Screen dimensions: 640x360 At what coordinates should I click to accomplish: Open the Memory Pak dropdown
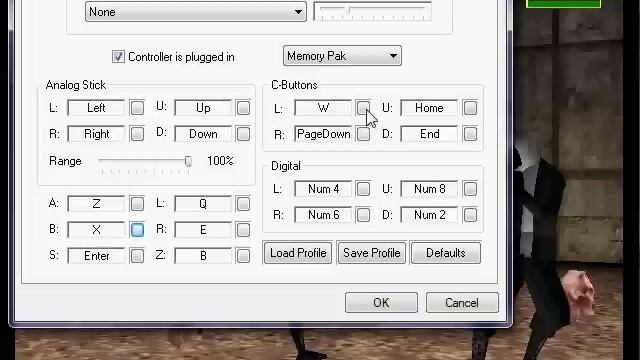[342, 56]
